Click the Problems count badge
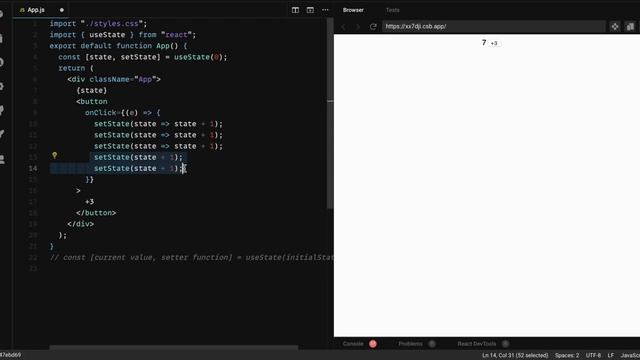Viewport: 640px width, 360px height. pyautogui.click(x=432, y=344)
